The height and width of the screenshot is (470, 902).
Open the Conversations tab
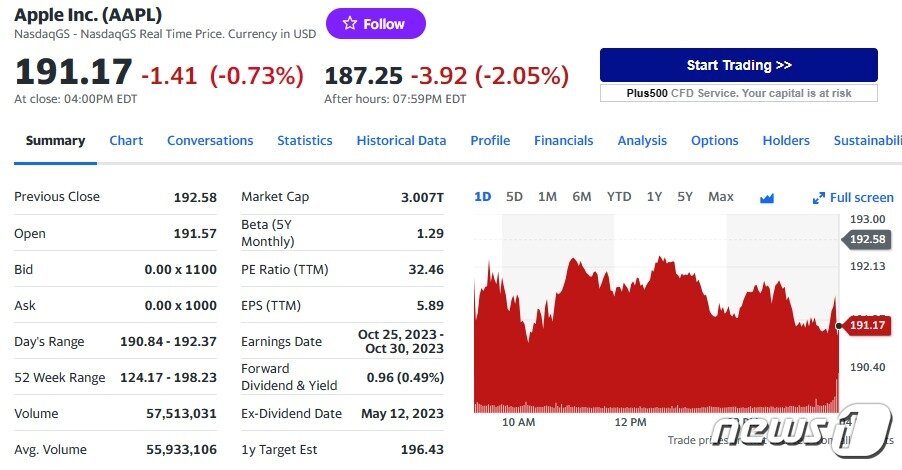click(210, 141)
